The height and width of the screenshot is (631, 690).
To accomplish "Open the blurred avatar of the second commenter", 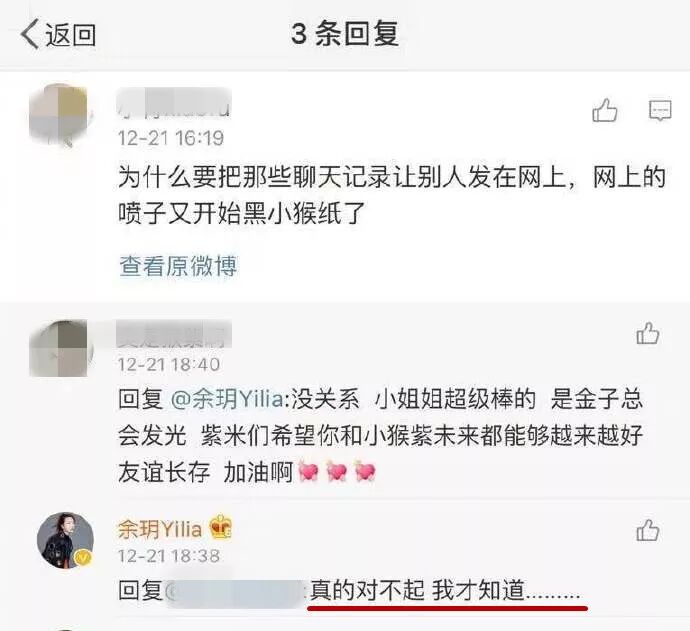I will [61, 349].
